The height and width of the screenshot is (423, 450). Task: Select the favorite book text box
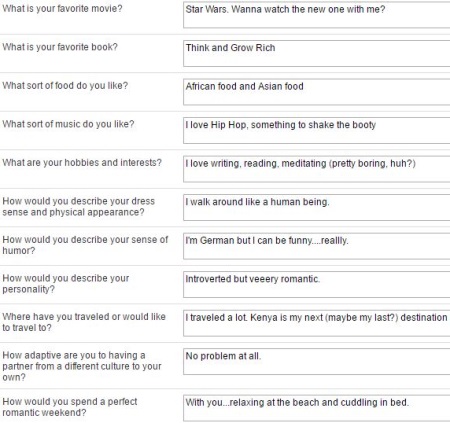[x=317, y=53]
